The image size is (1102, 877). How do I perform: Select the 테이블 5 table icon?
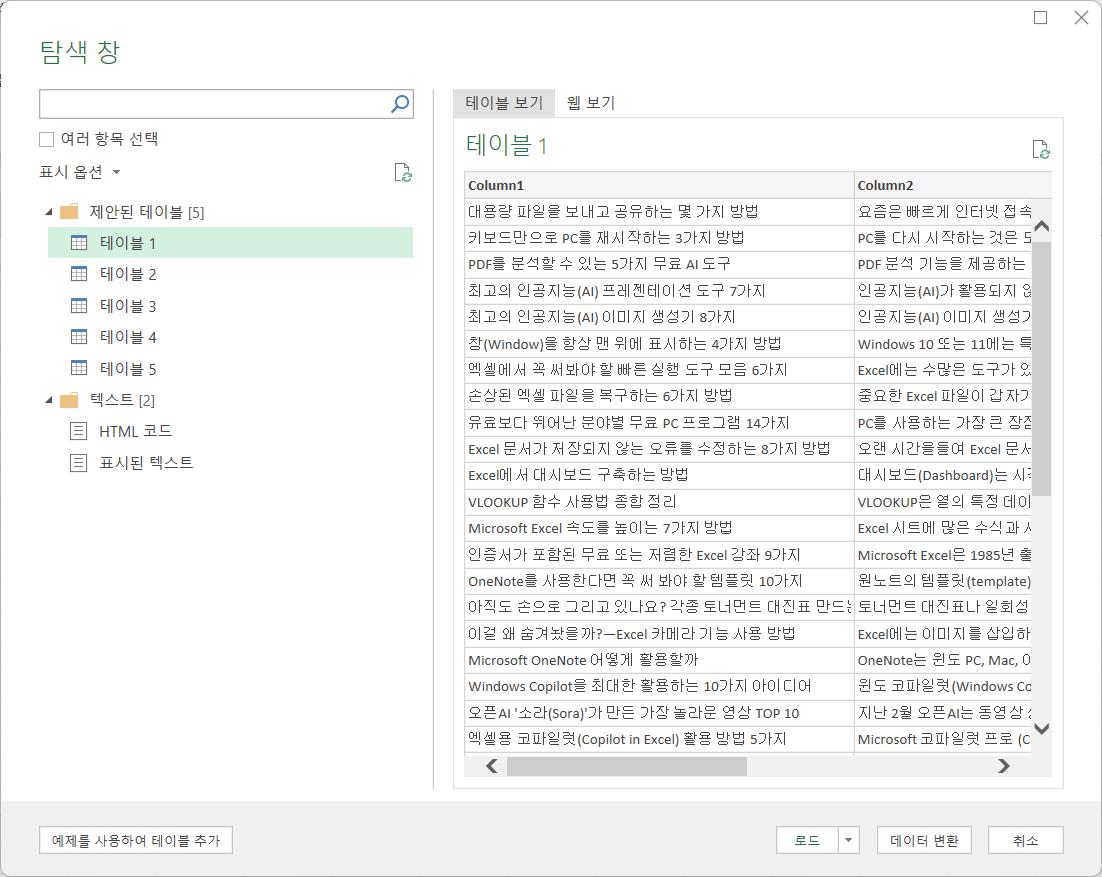(80, 367)
